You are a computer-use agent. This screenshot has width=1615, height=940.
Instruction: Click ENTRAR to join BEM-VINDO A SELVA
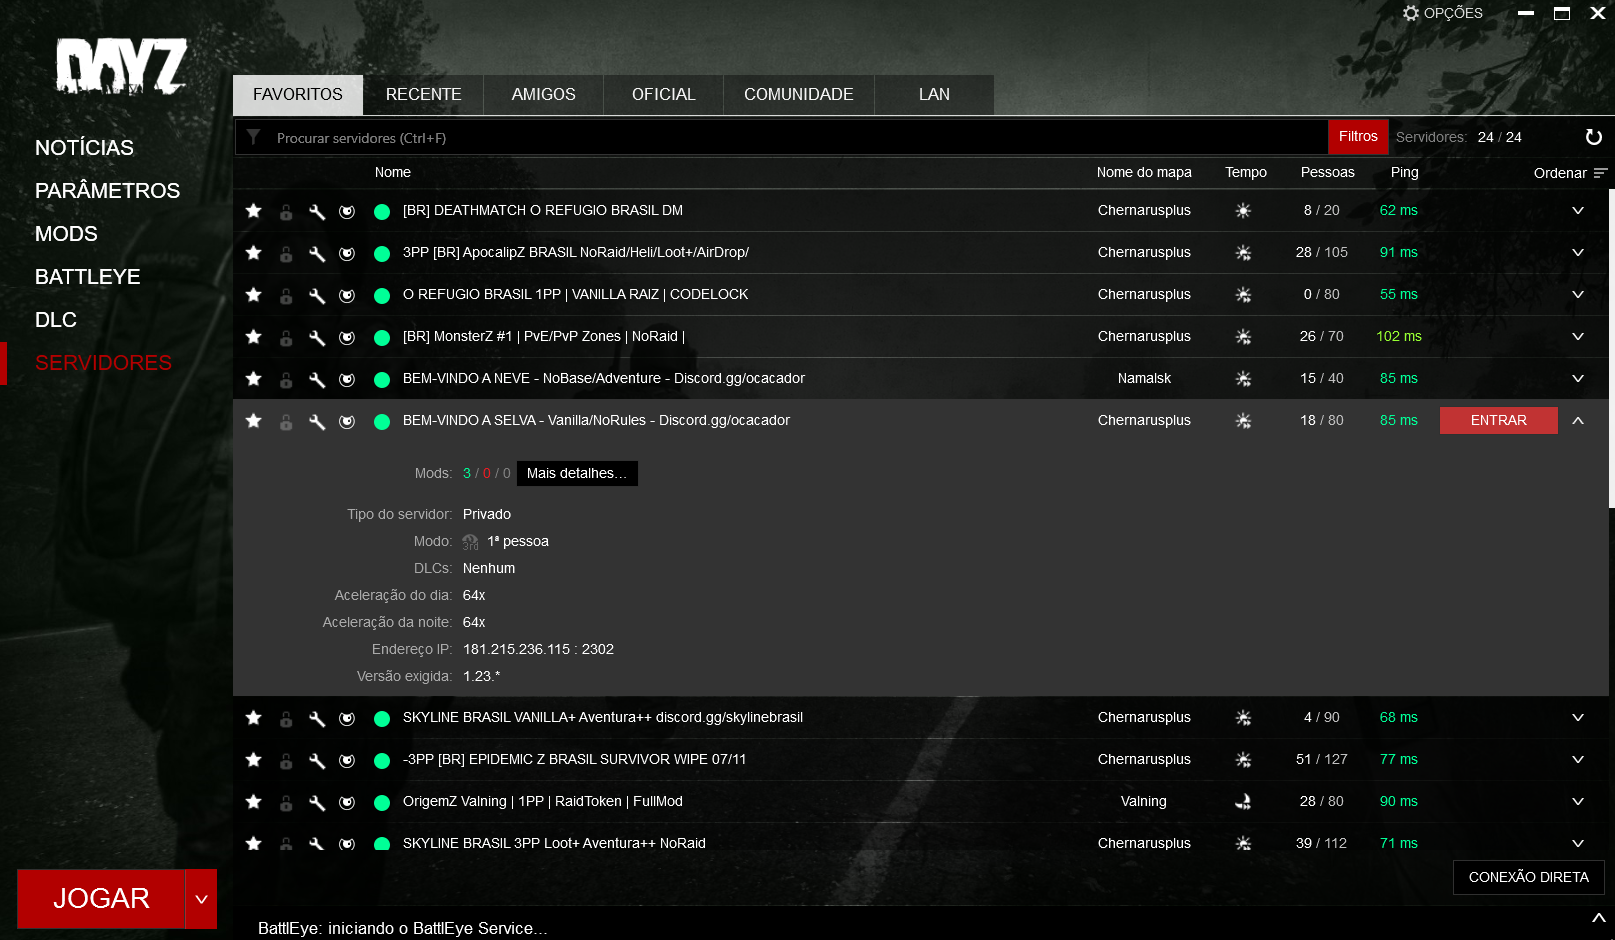pos(1499,421)
